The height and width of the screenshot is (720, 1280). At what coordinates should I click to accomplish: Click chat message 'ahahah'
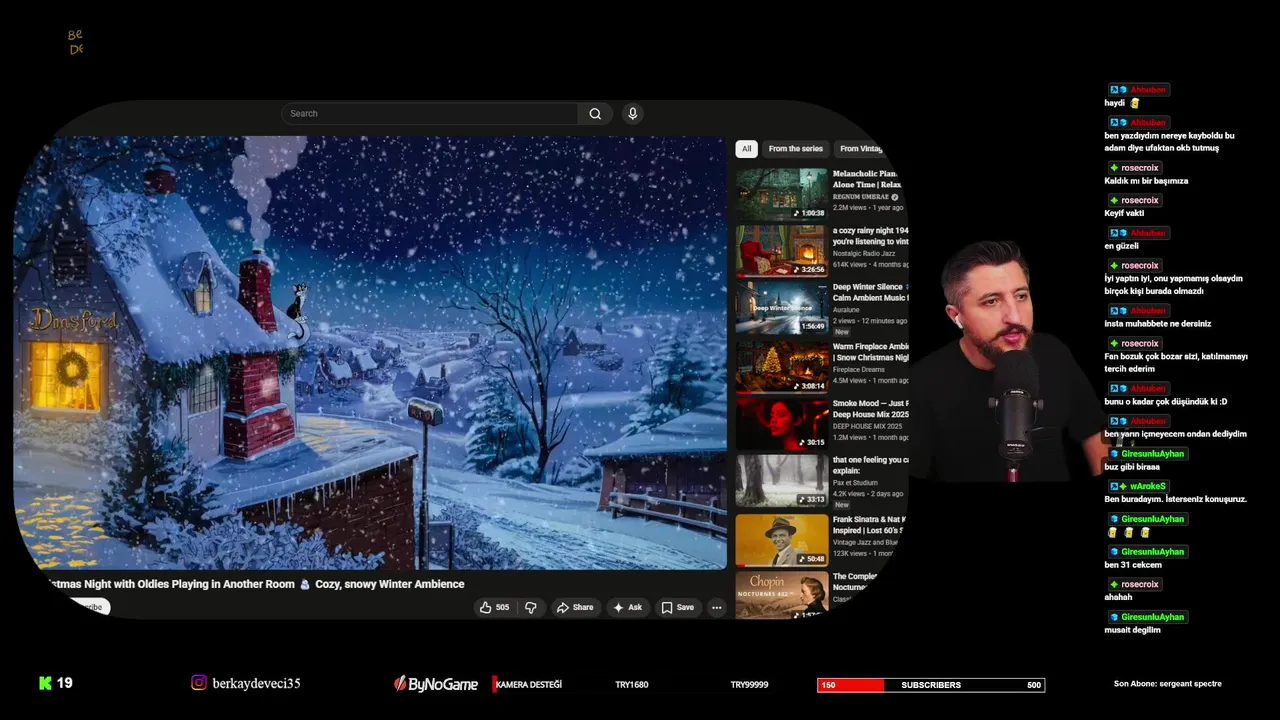click(x=1118, y=597)
